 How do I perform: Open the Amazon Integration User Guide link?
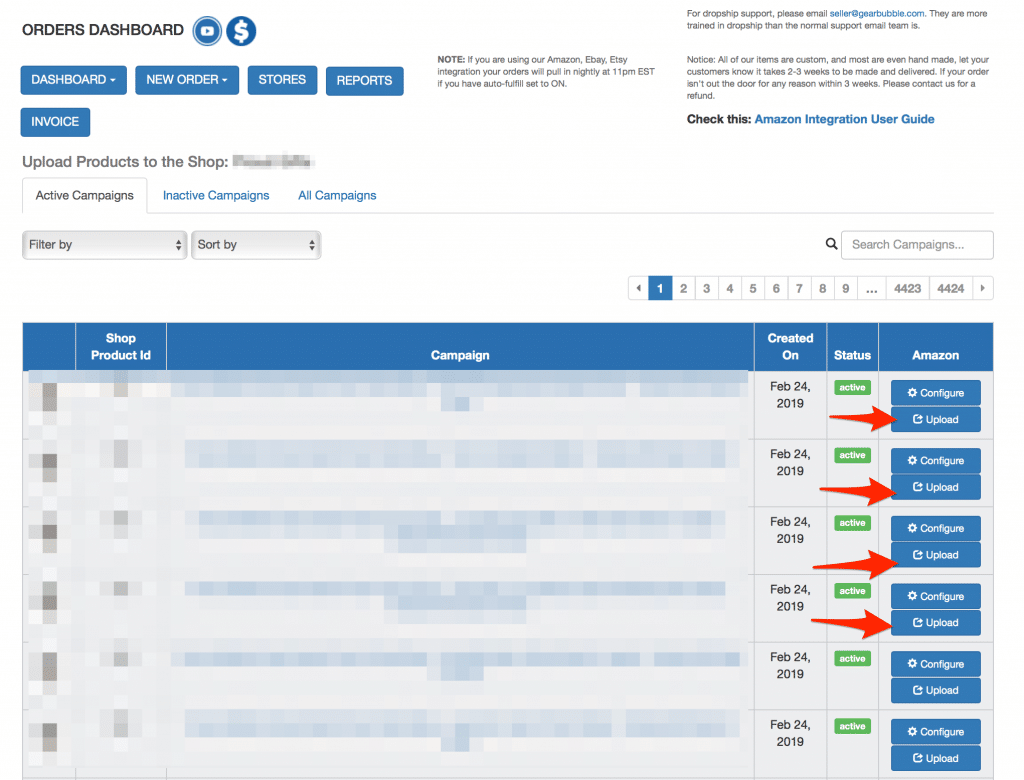click(x=844, y=119)
